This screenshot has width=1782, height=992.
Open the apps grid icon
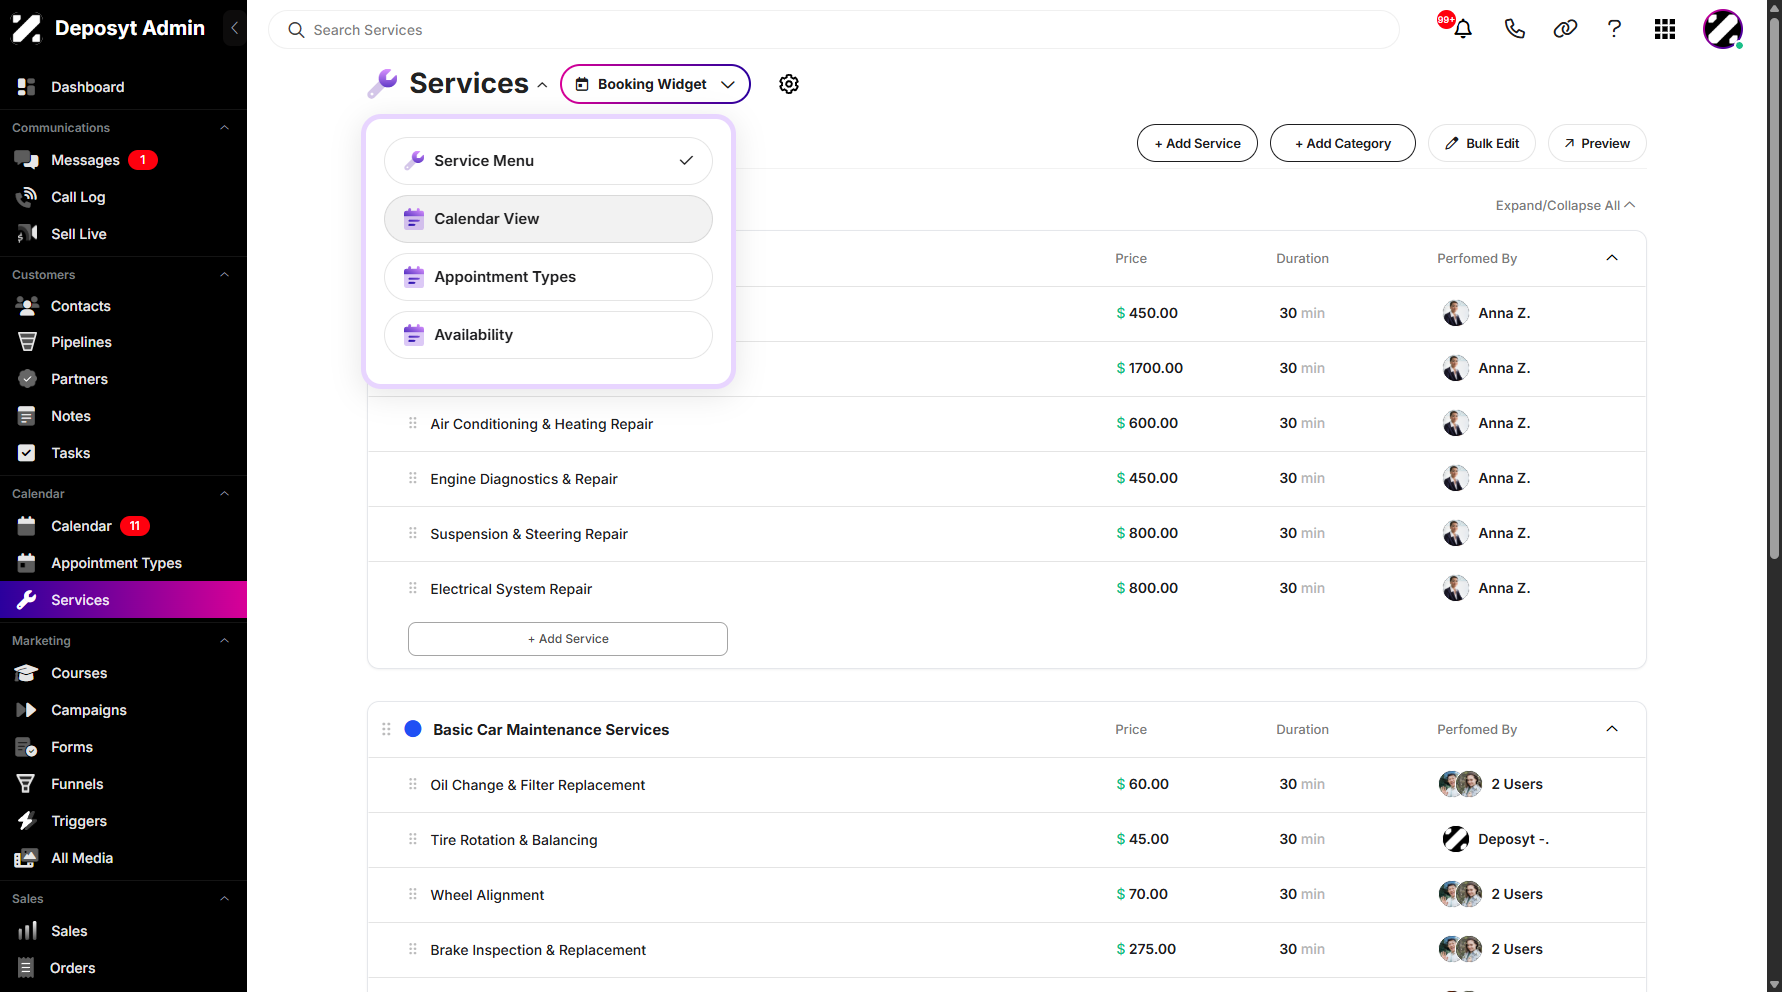tap(1665, 29)
